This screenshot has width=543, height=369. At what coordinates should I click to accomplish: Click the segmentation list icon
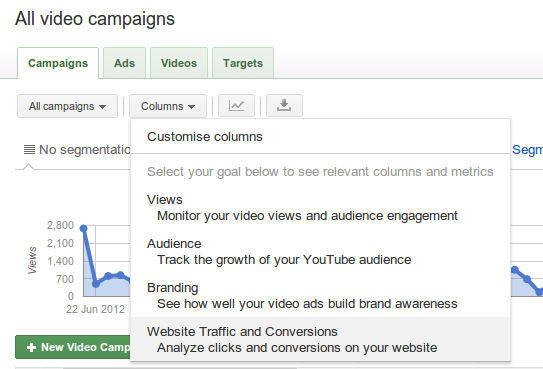29,150
